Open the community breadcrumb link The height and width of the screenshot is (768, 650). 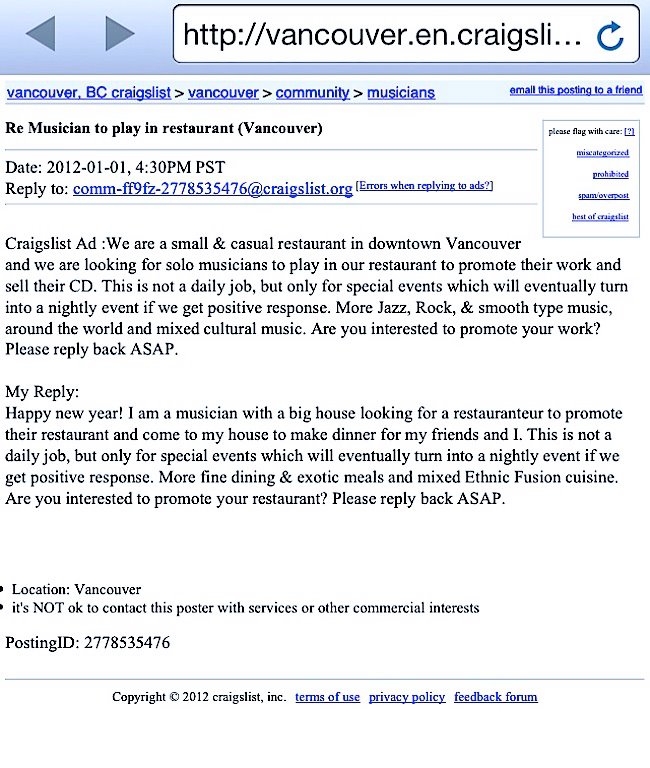pyautogui.click(x=313, y=93)
